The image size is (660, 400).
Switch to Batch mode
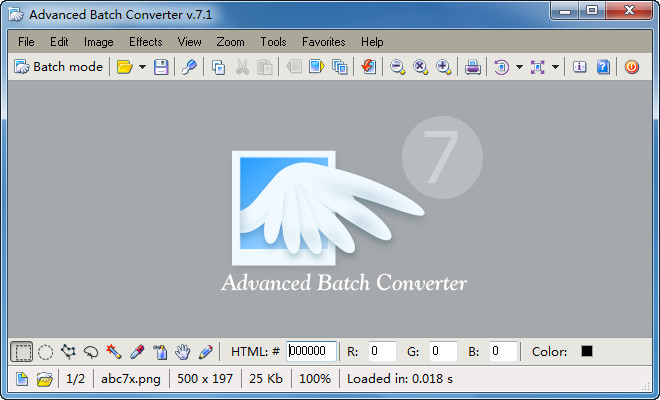pos(58,67)
